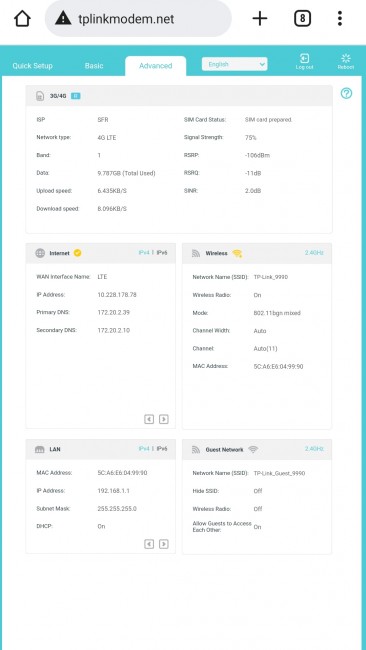Click the subnet mask 255.255.255.0

click(117, 509)
